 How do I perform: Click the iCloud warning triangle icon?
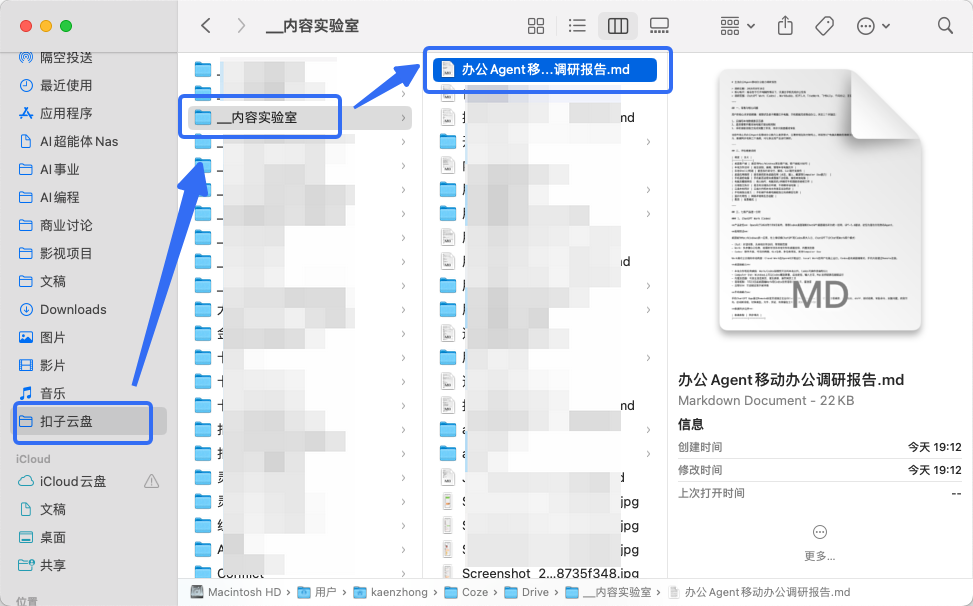(151, 481)
